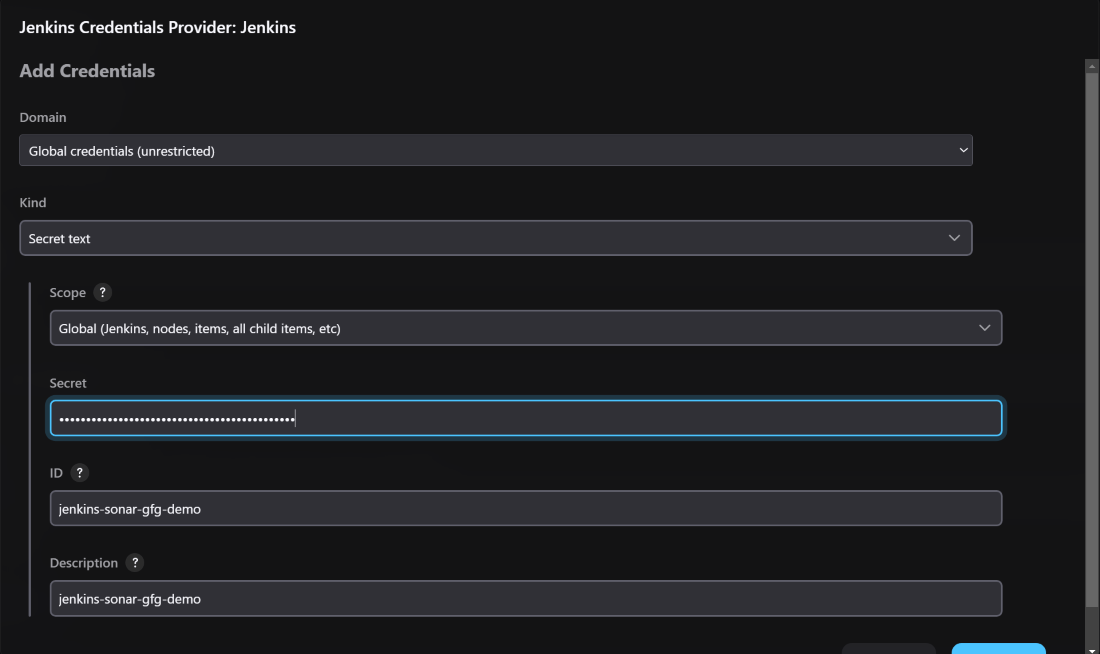Open the Kind dropdown showing Secret text
This screenshot has width=1100, height=654.
point(495,238)
